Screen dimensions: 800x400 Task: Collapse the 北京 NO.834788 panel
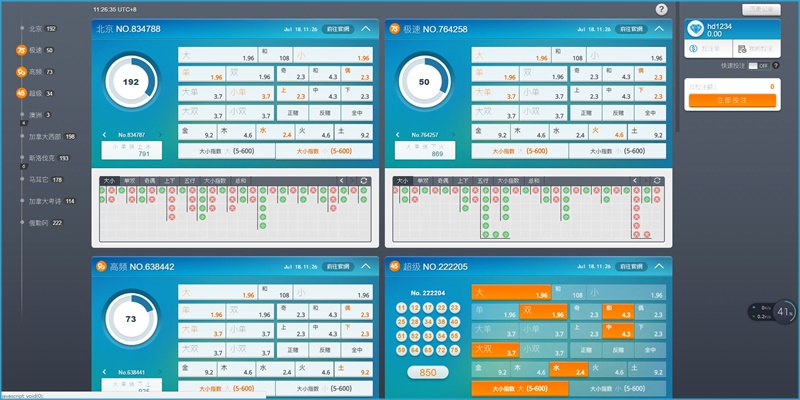365,30
